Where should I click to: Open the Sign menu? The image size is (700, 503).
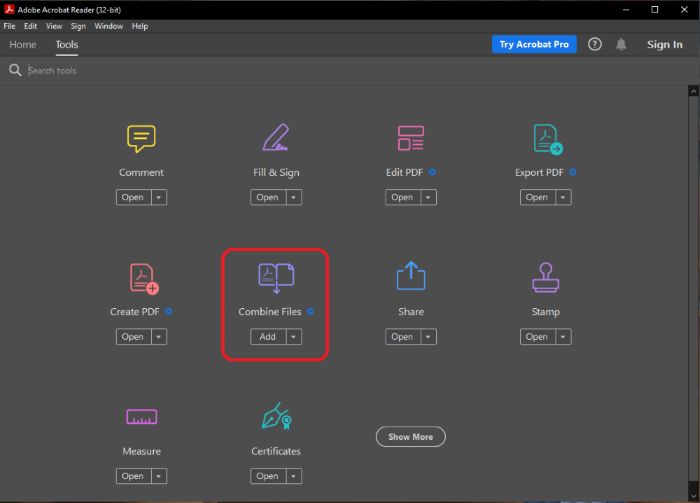[x=78, y=26]
